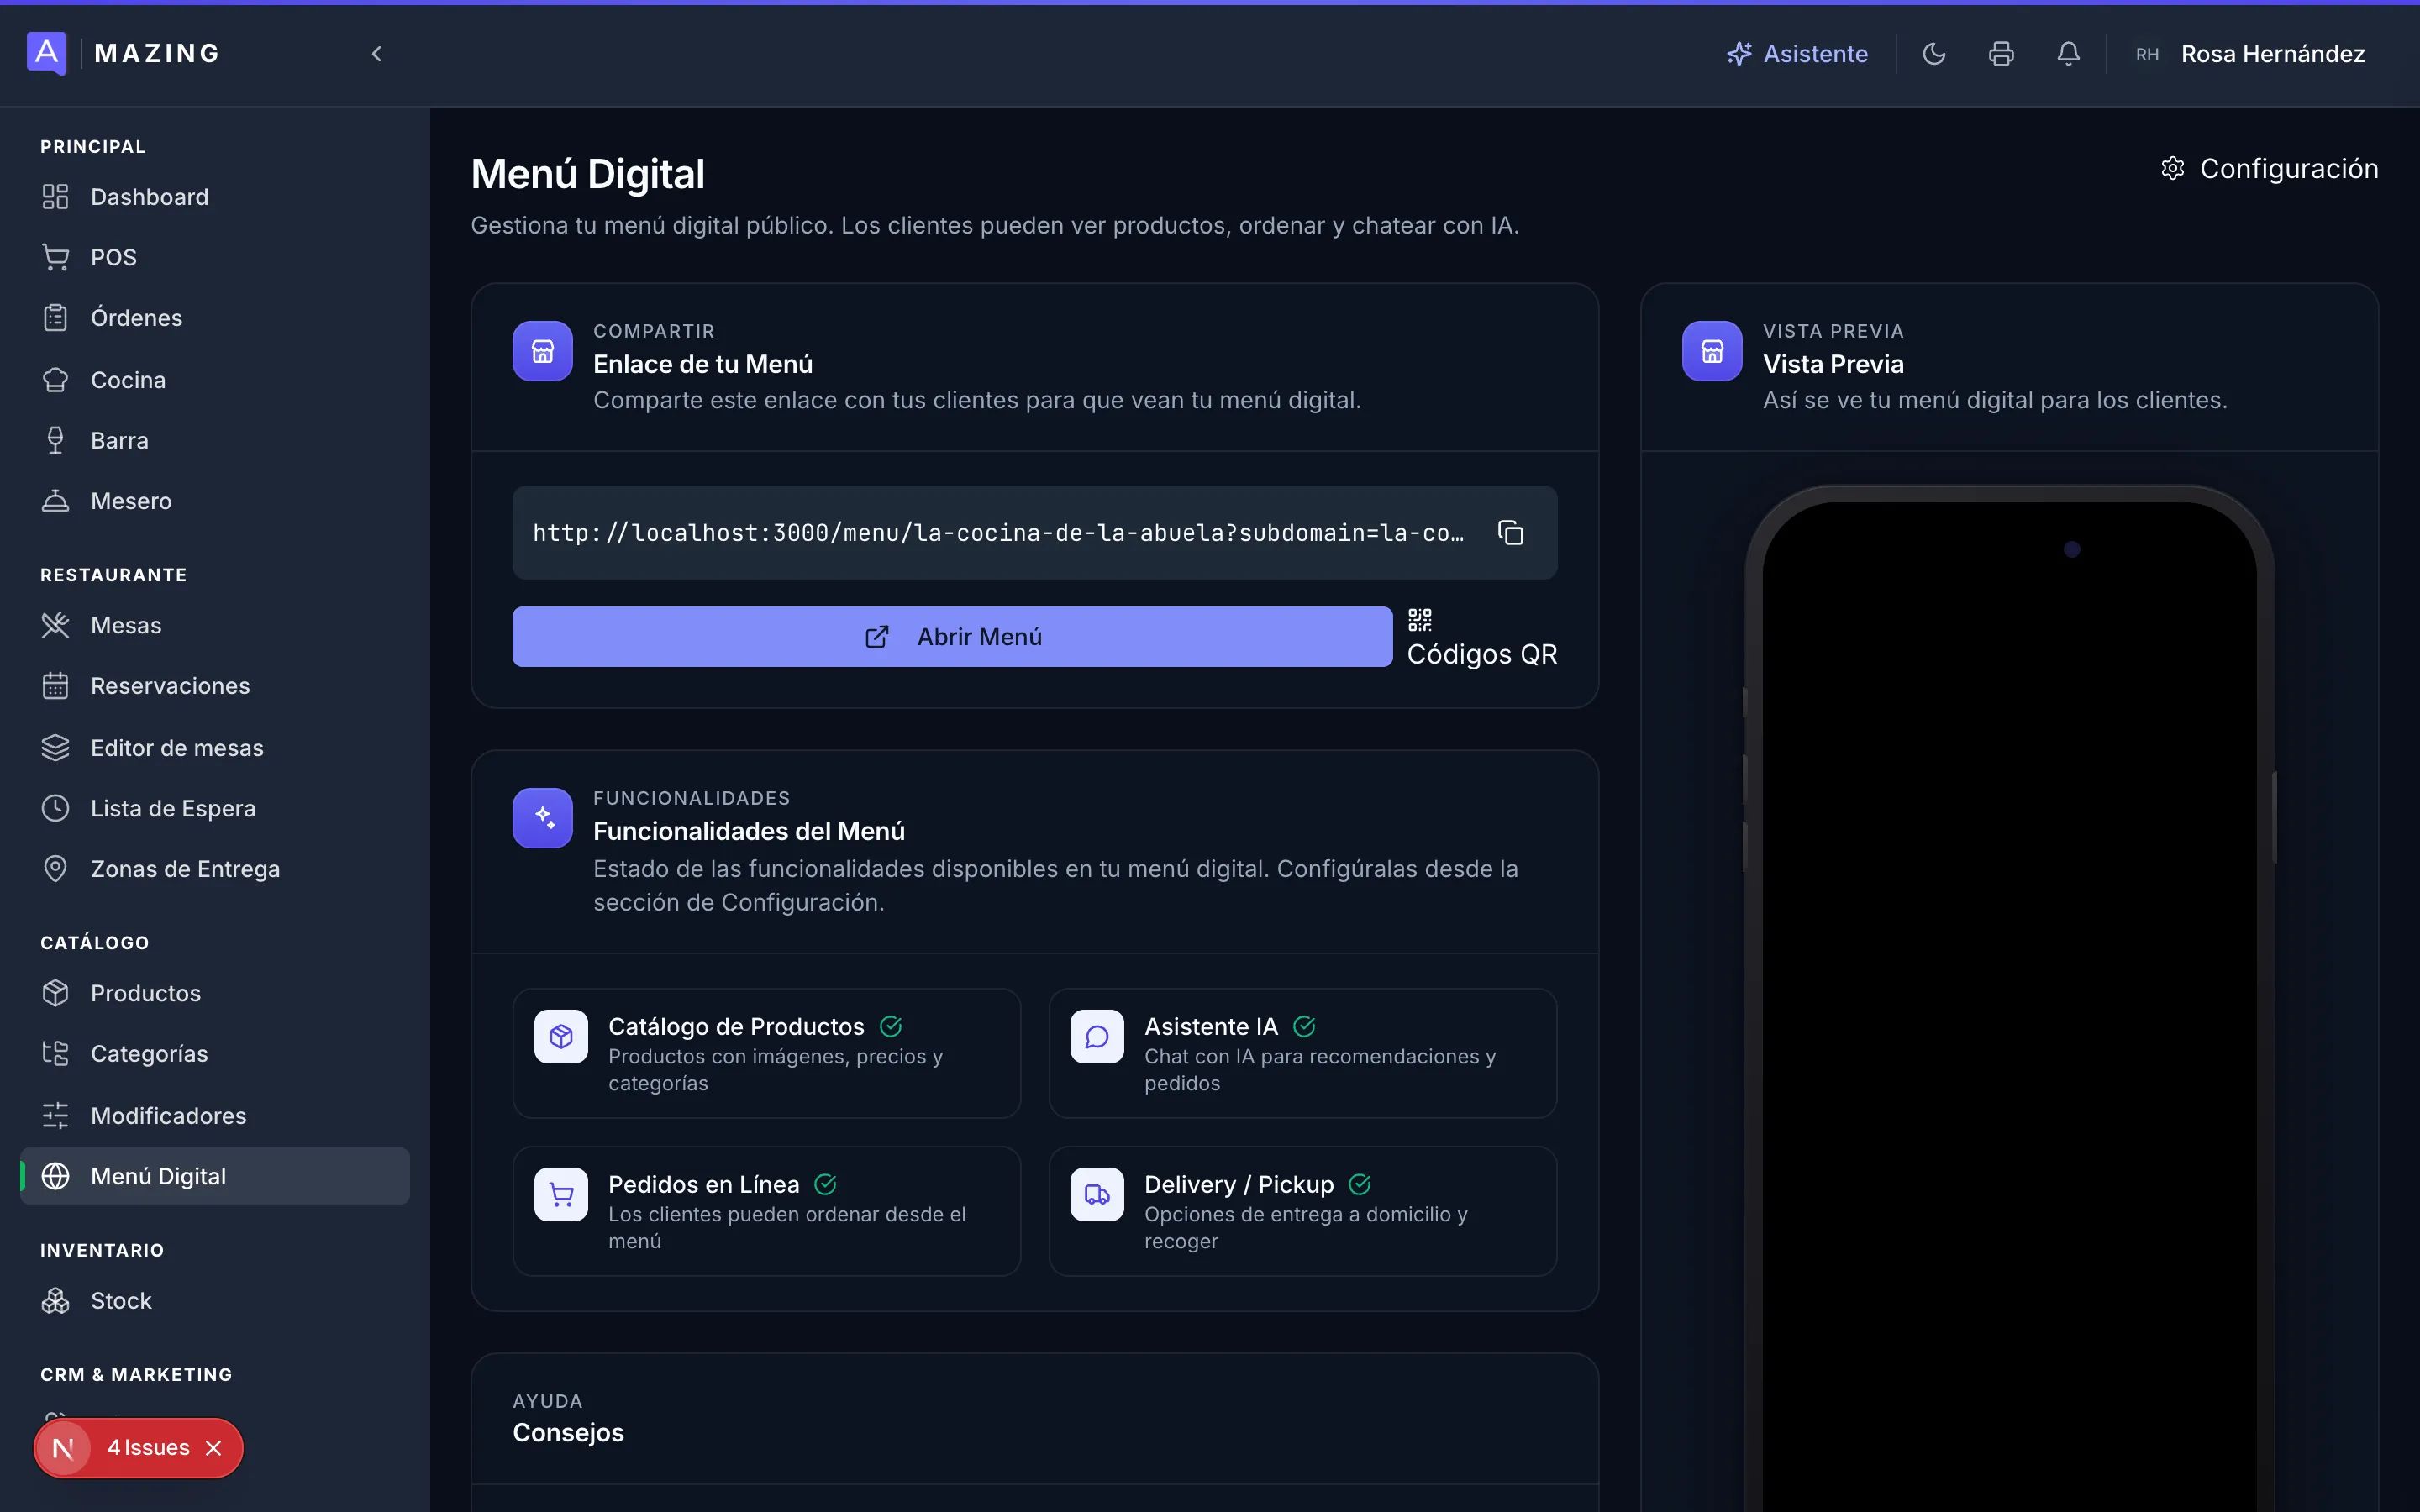The image size is (2420, 1512).
Task: Click the menu URL field
Action: (x=1034, y=533)
